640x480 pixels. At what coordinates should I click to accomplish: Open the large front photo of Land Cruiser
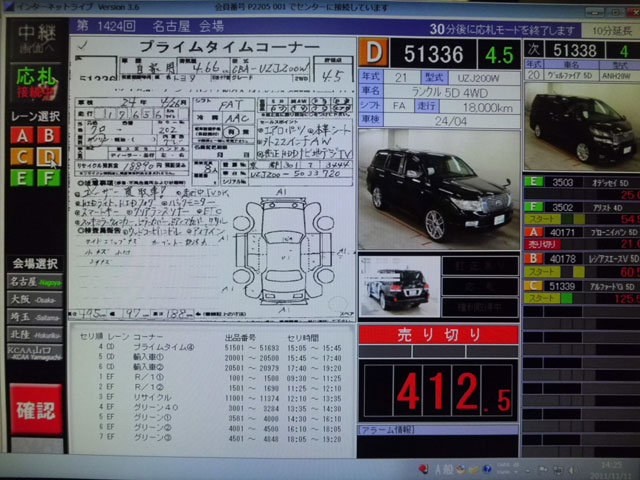[x=439, y=190]
